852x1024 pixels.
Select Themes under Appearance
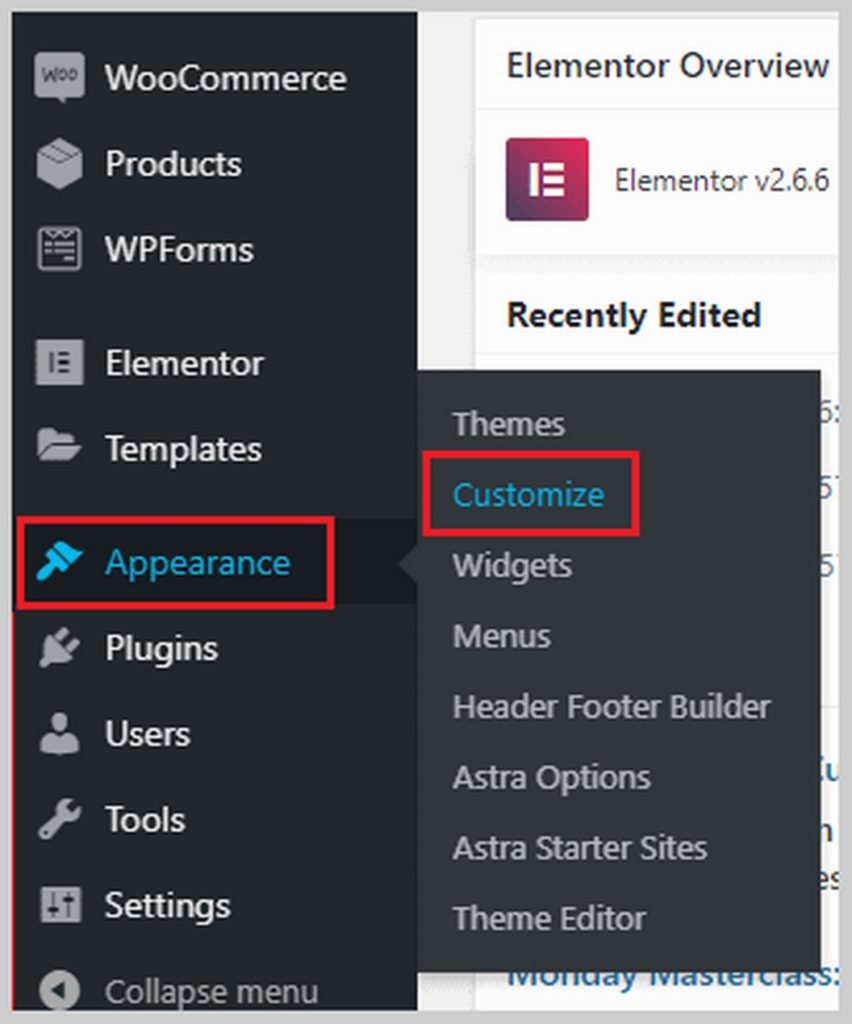tap(509, 424)
